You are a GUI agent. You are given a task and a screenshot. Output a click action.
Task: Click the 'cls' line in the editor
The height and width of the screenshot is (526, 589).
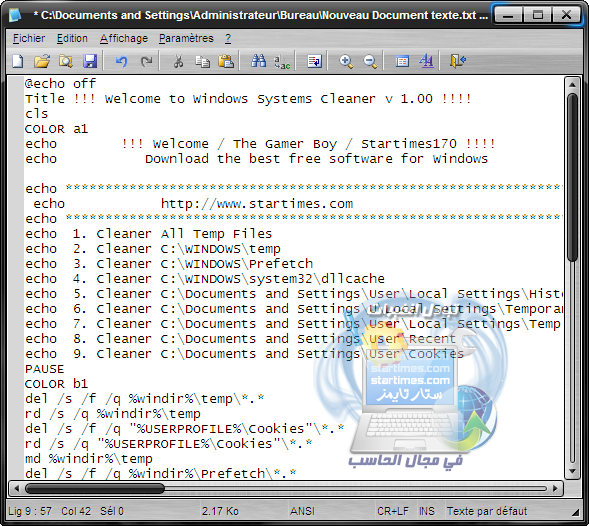pos(36,113)
